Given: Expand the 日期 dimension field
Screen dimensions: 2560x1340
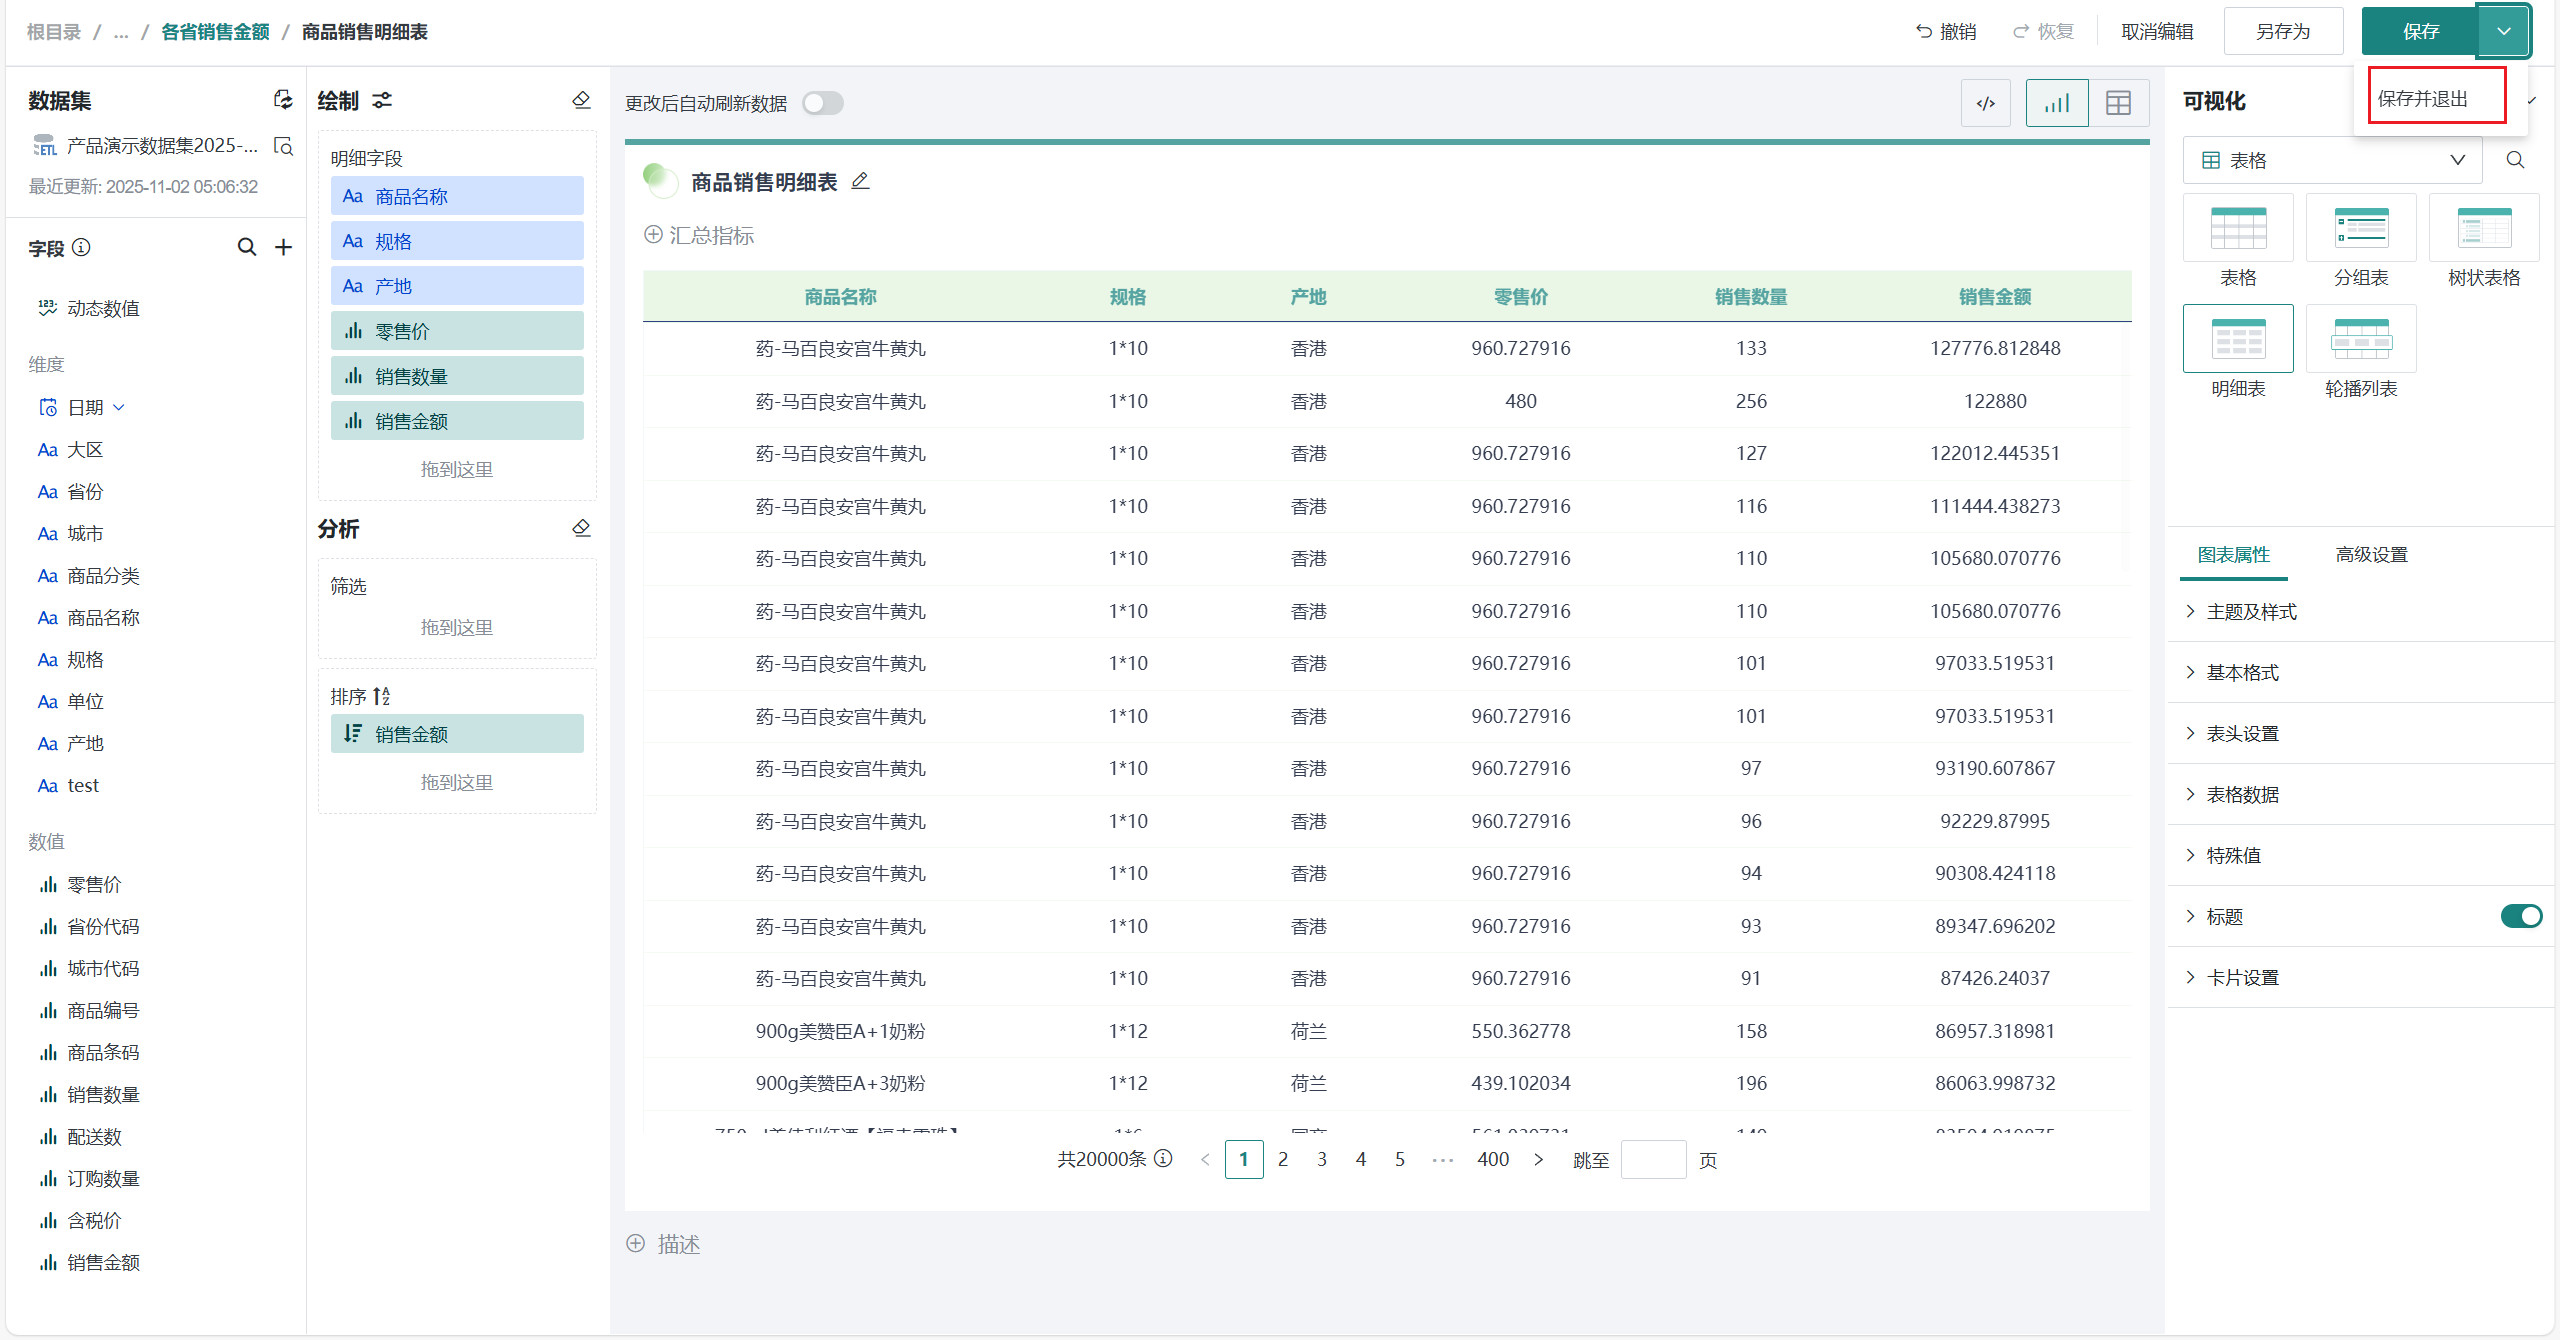Looking at the screenshot, I should [119, 407].
